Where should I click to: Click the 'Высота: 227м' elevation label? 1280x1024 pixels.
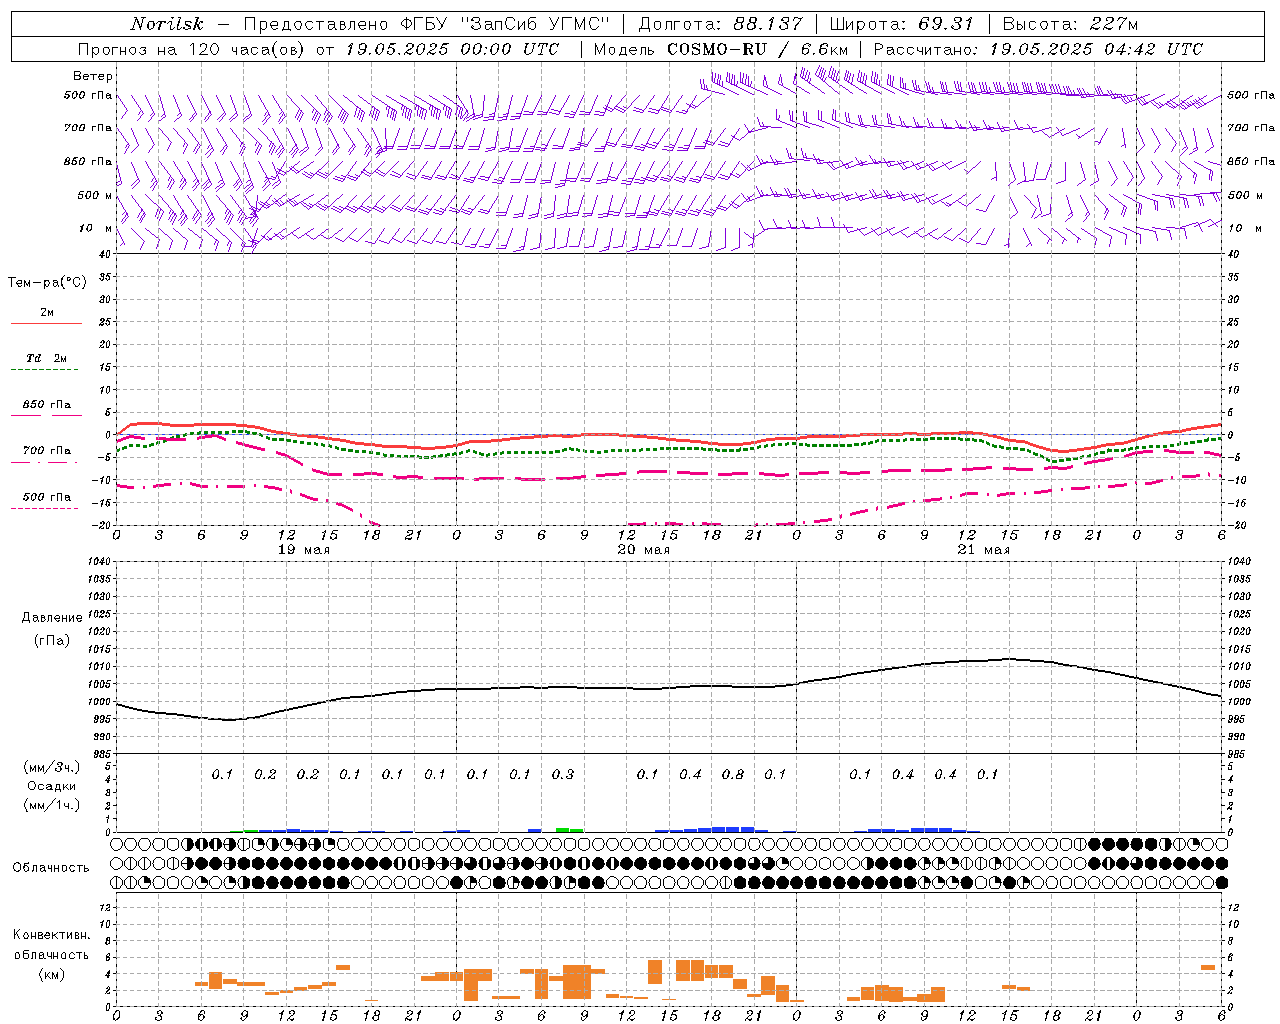coord(1070,24)
